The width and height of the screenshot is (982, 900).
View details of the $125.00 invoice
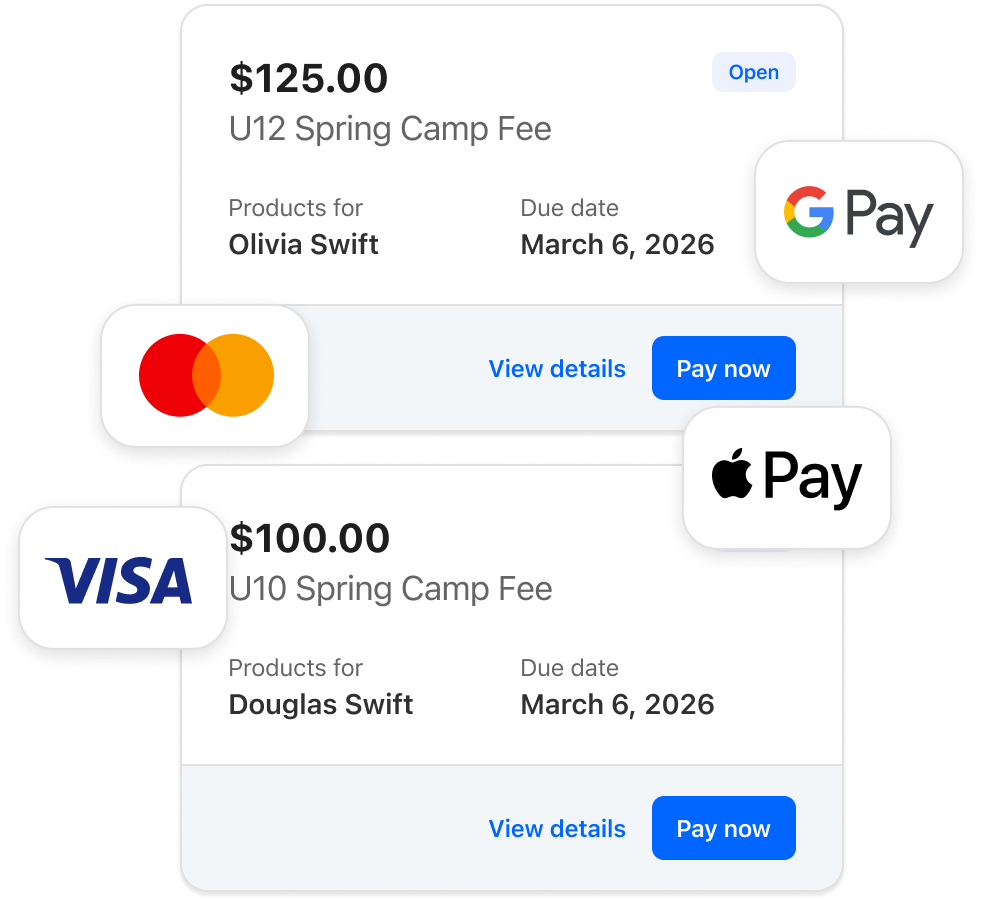(557, 369)
